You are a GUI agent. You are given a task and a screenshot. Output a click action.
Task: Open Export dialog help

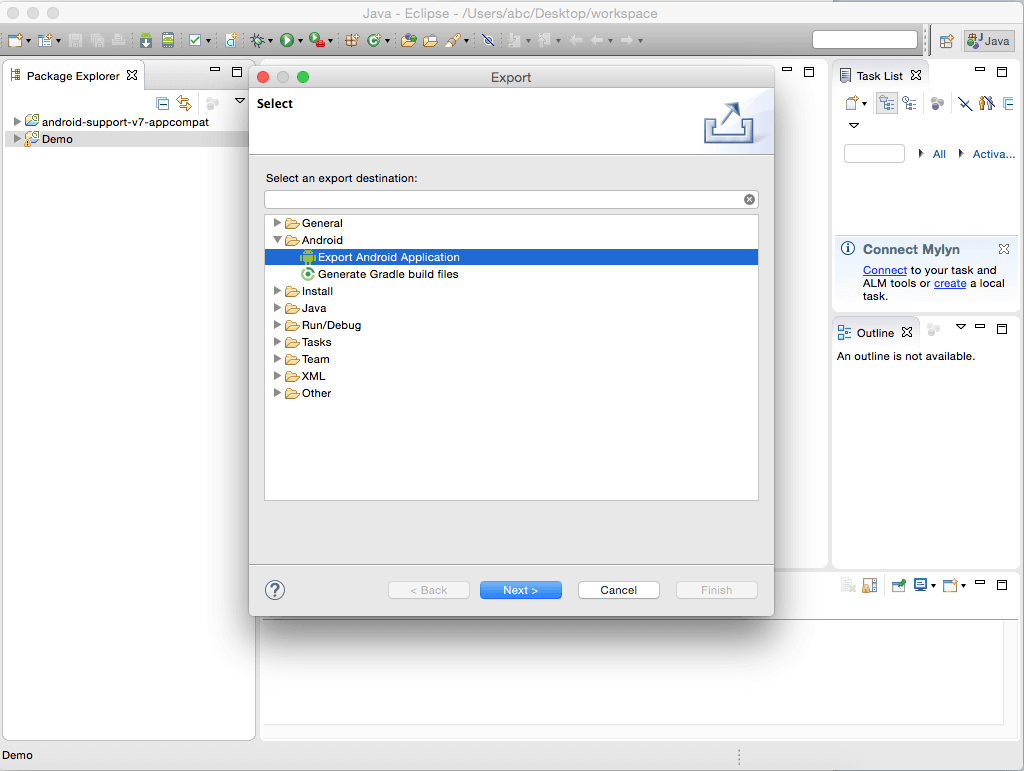275,590
